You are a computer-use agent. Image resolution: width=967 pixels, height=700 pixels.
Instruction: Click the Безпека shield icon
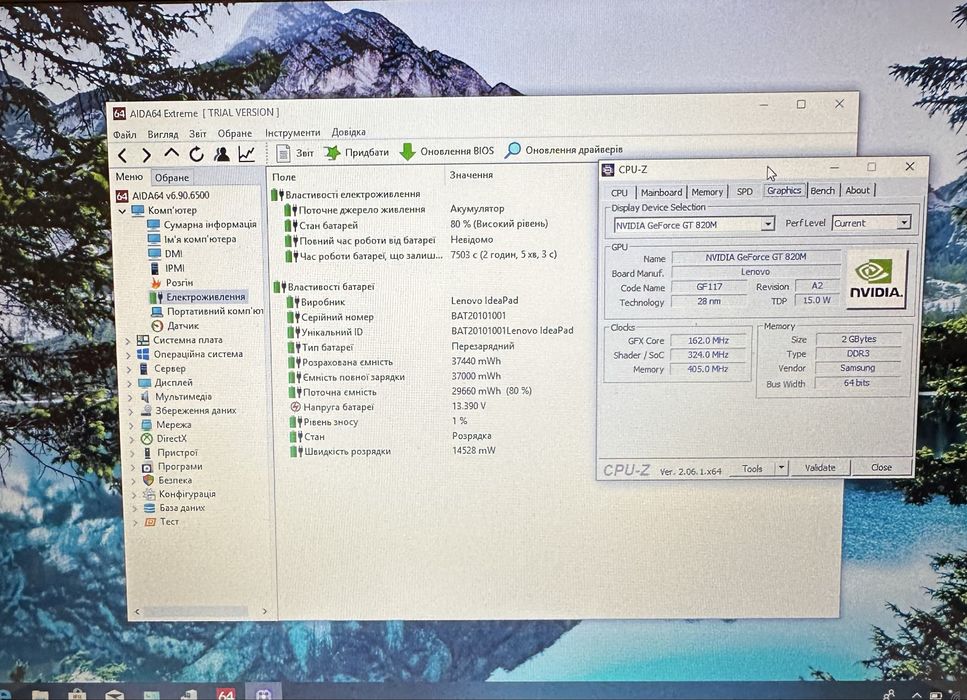(148, 480)
